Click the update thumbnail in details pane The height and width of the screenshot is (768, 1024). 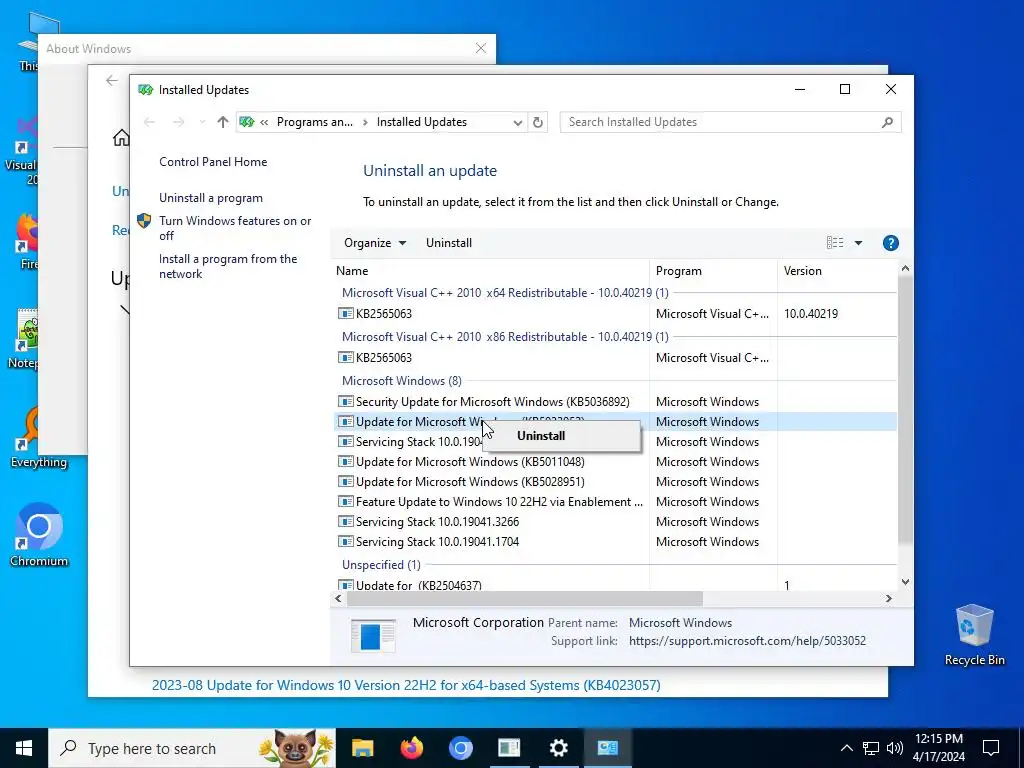[373, 635]
